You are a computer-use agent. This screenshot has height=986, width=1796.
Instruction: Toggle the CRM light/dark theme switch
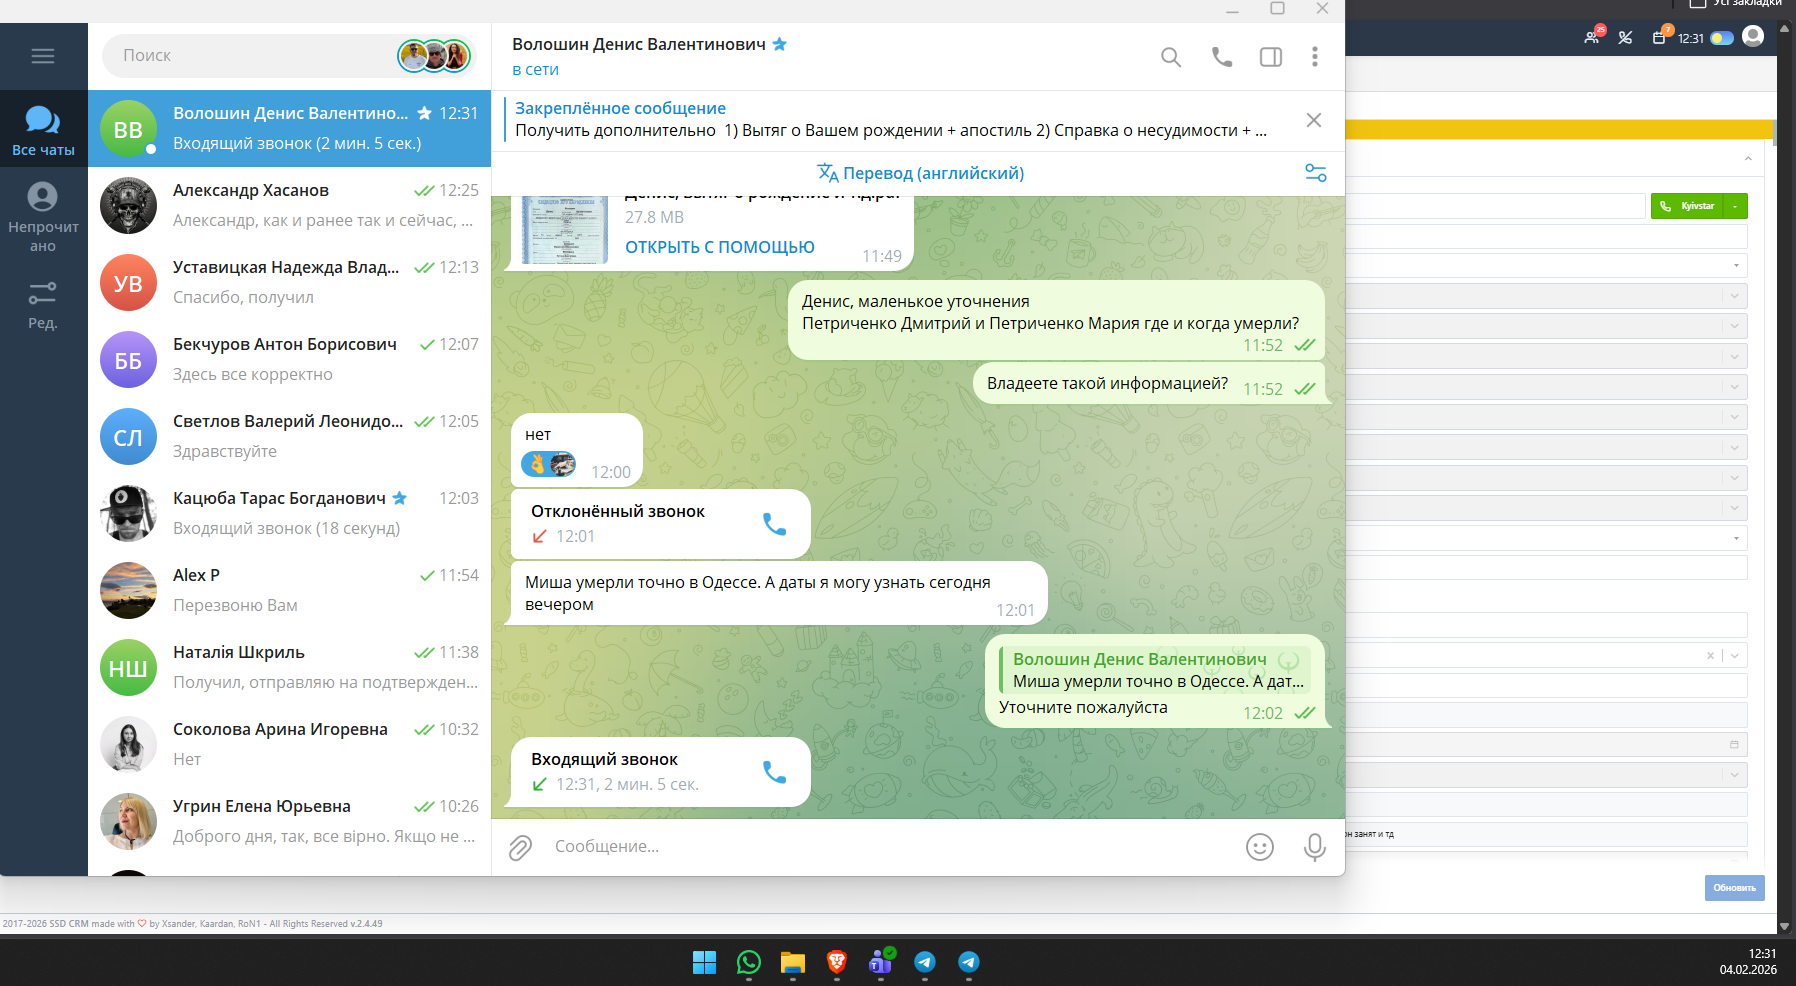[x=1722, y=38]
